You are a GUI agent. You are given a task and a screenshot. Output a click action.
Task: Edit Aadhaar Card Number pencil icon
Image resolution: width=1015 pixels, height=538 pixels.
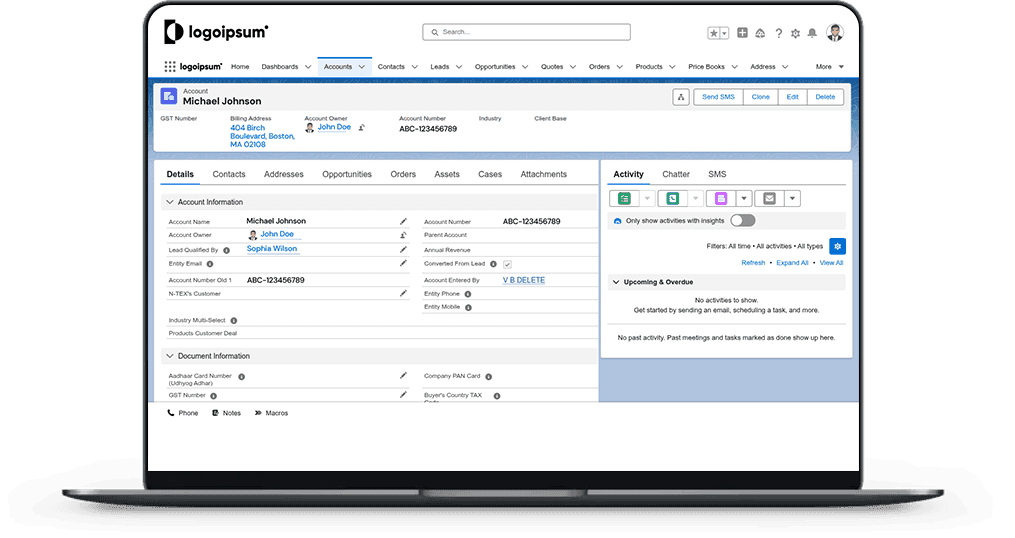[x=403, y=375]
